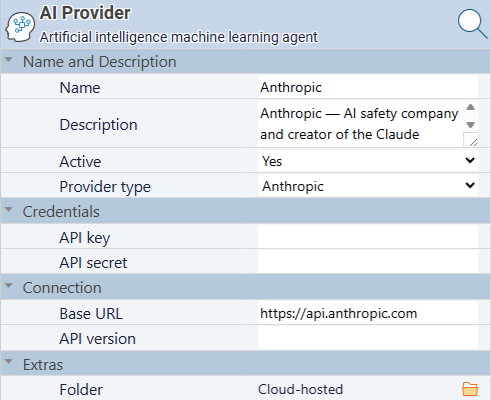Click the AI Provider head icon
This screenshot has height=400, width=491.
pyautogui.click(x=20, y=27)
